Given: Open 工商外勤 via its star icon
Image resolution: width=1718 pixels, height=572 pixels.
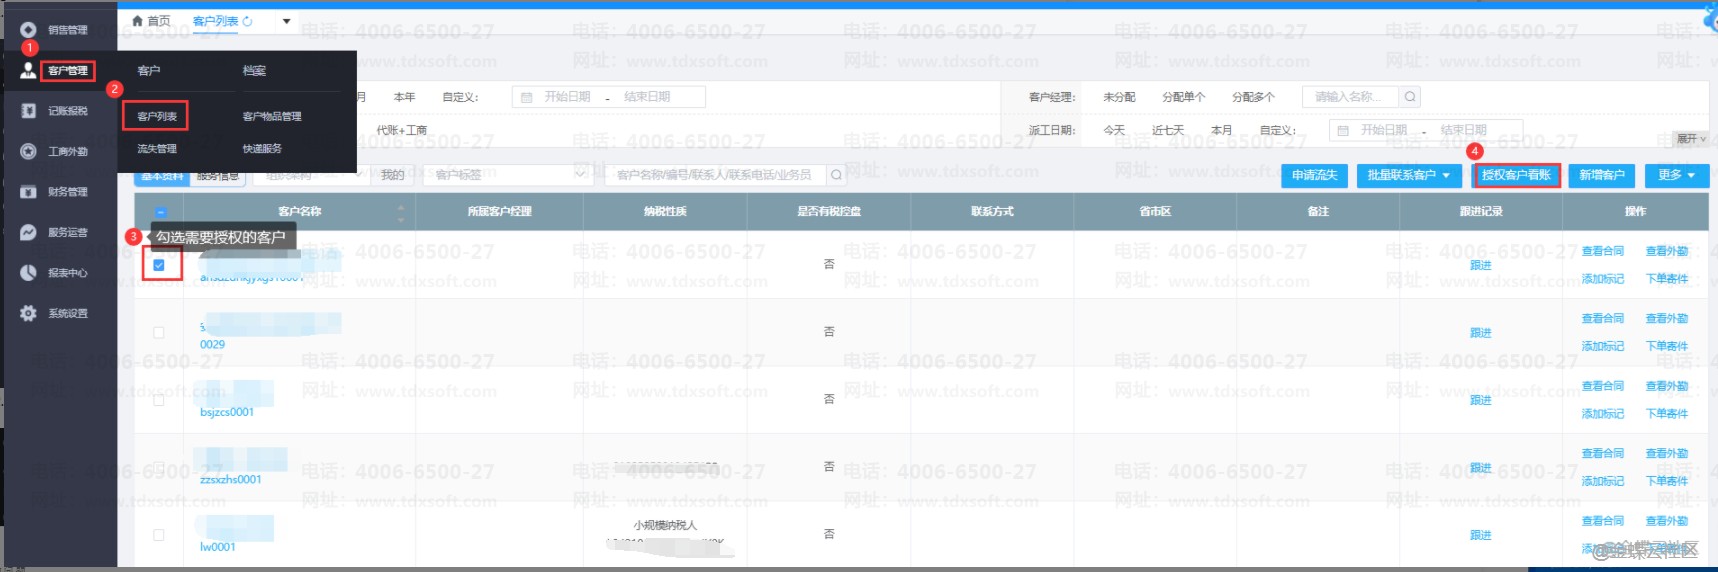Looking at the screenshot, I should [28, 151].
